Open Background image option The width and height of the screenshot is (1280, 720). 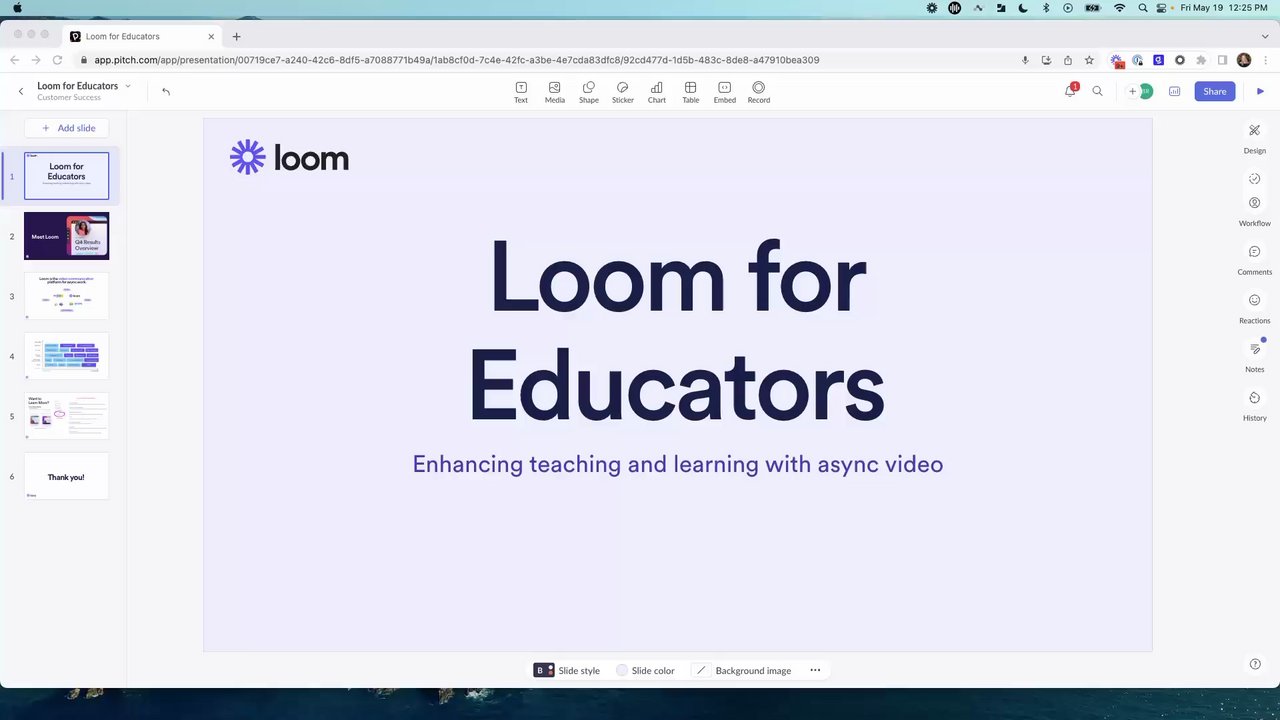(743, 670)
